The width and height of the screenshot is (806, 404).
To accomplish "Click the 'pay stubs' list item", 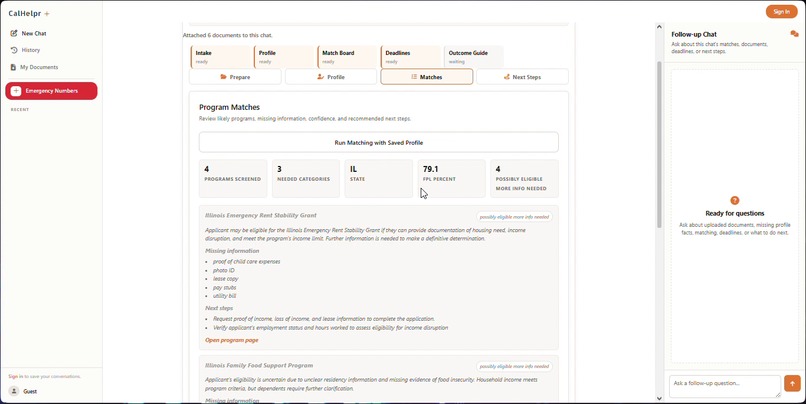I will coord(225,287).
